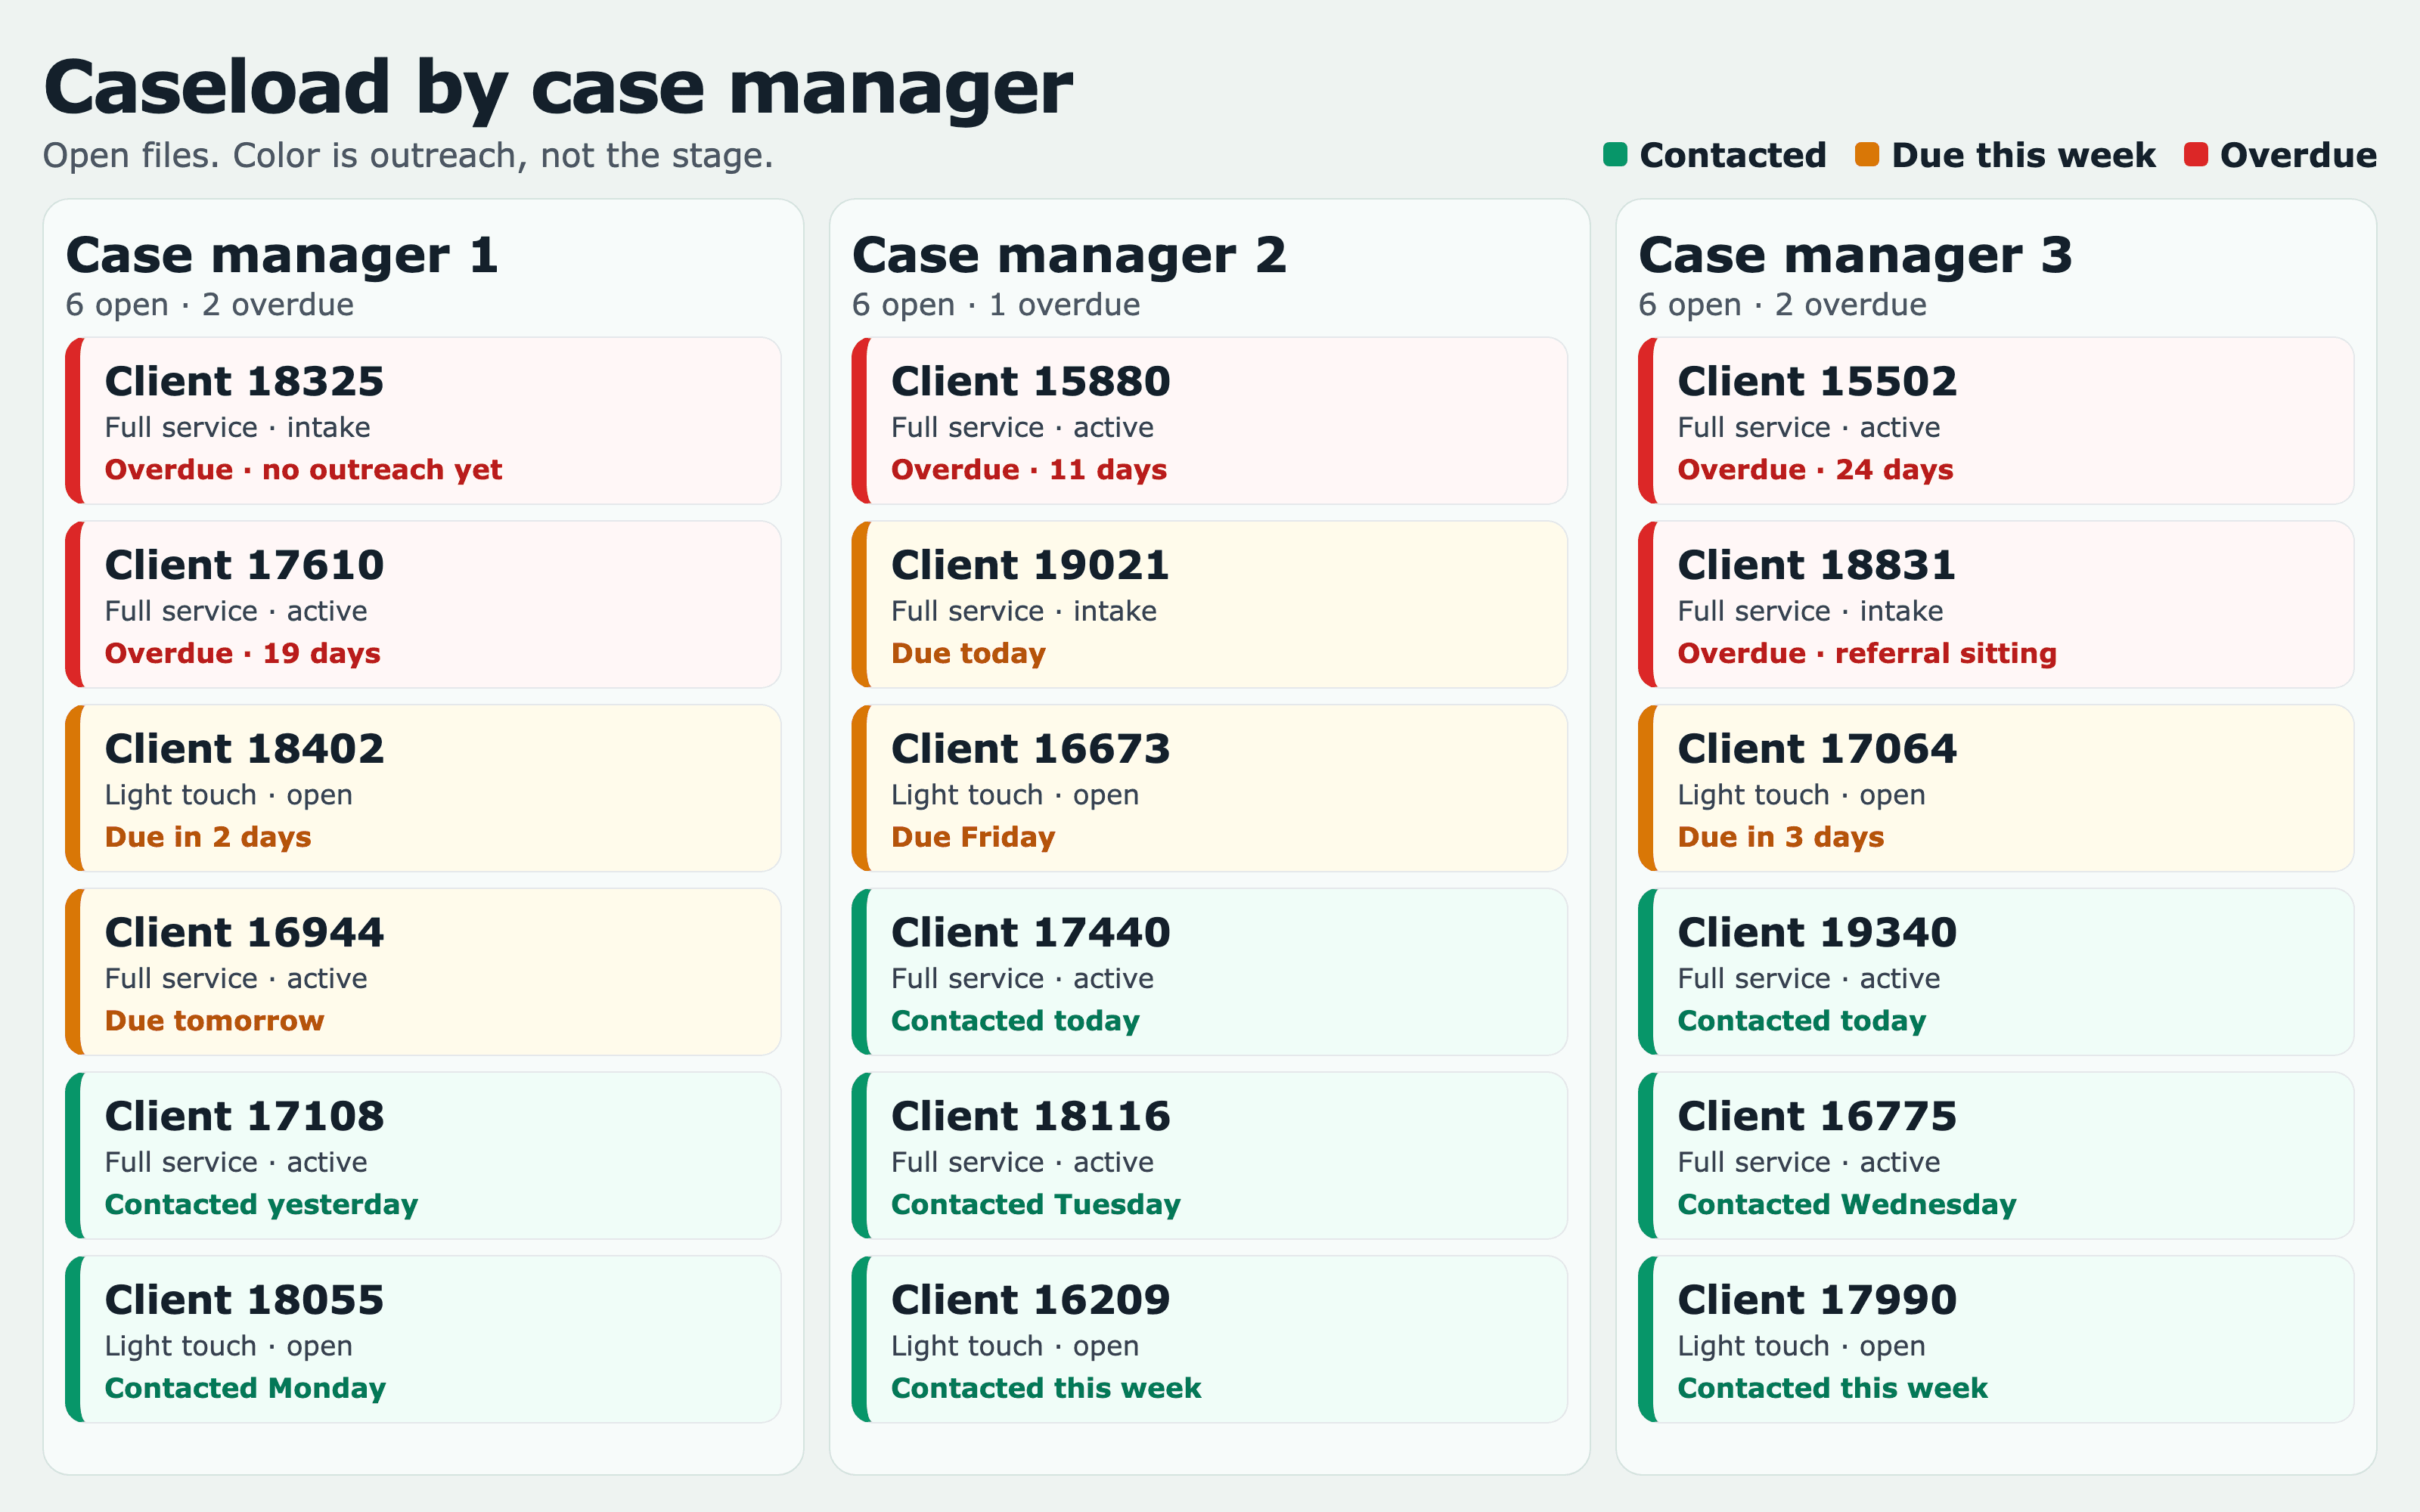This screenshot has width=2420, height=1512.
Task: Click 'Overdue · referral sitting' status
Action: click(x=1867, y=654)
